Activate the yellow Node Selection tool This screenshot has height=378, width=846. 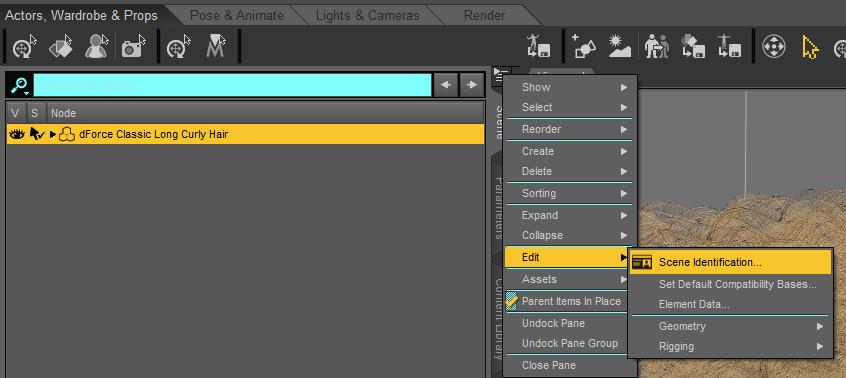pyautogui.click(x=810, y=47)
